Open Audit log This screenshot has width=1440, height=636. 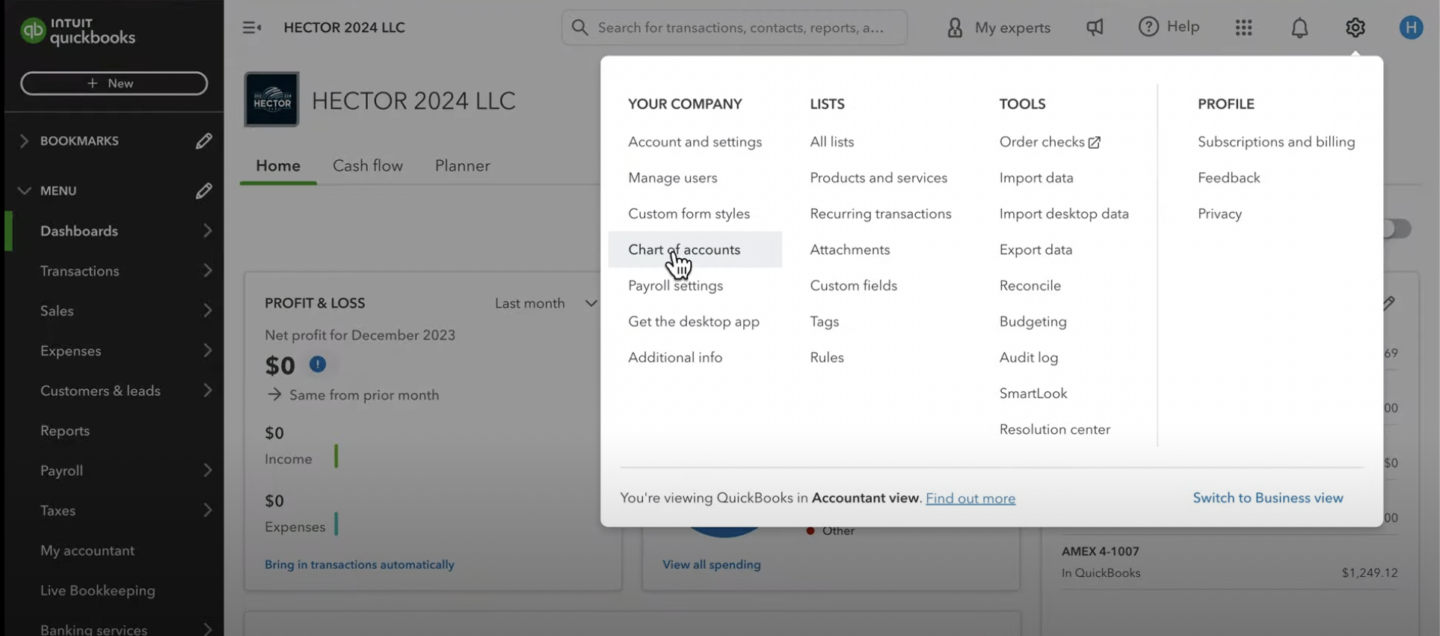click(x=1029, y=358)
